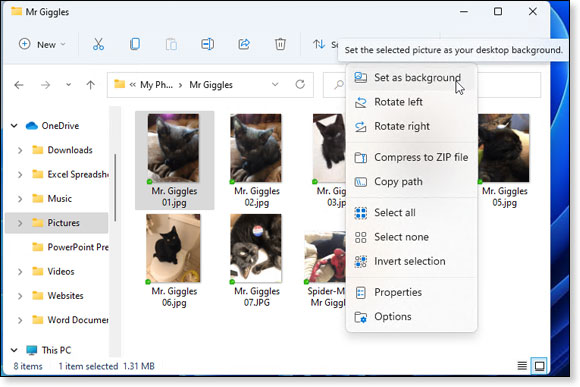
Task: Open the New item button
Action: coord(42,44)
